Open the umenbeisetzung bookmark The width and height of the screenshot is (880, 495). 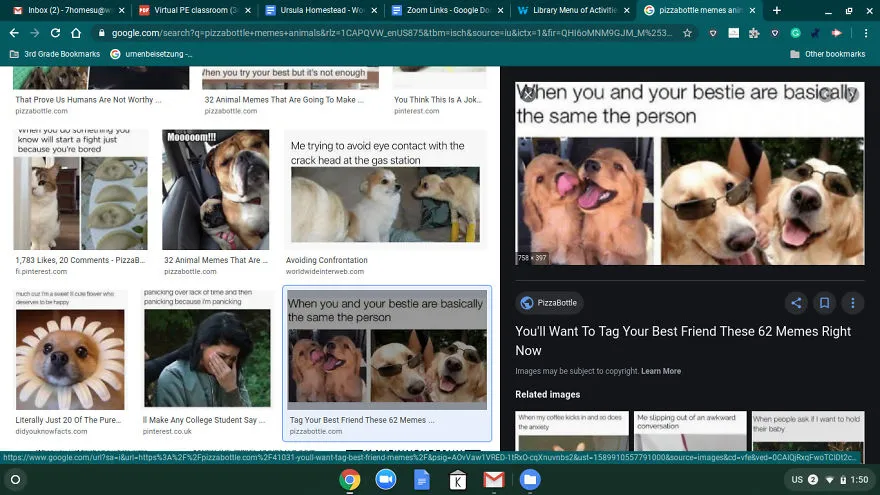151,54
